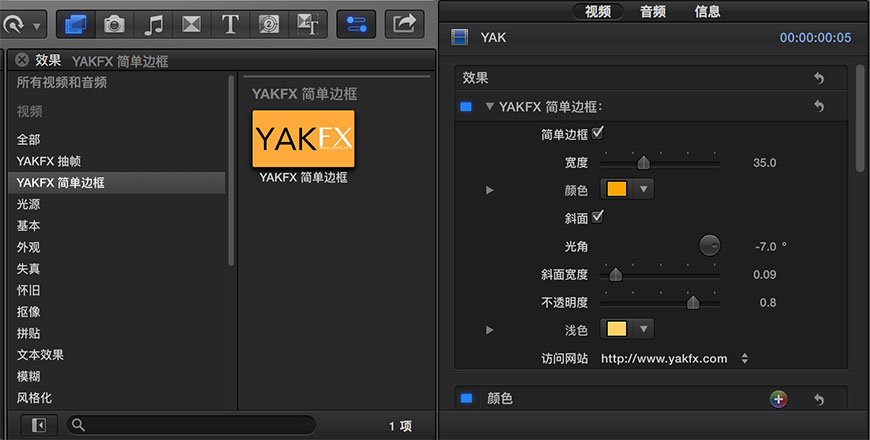Open the Themes browser icon
870x440 pixels.
click(307, 24)
